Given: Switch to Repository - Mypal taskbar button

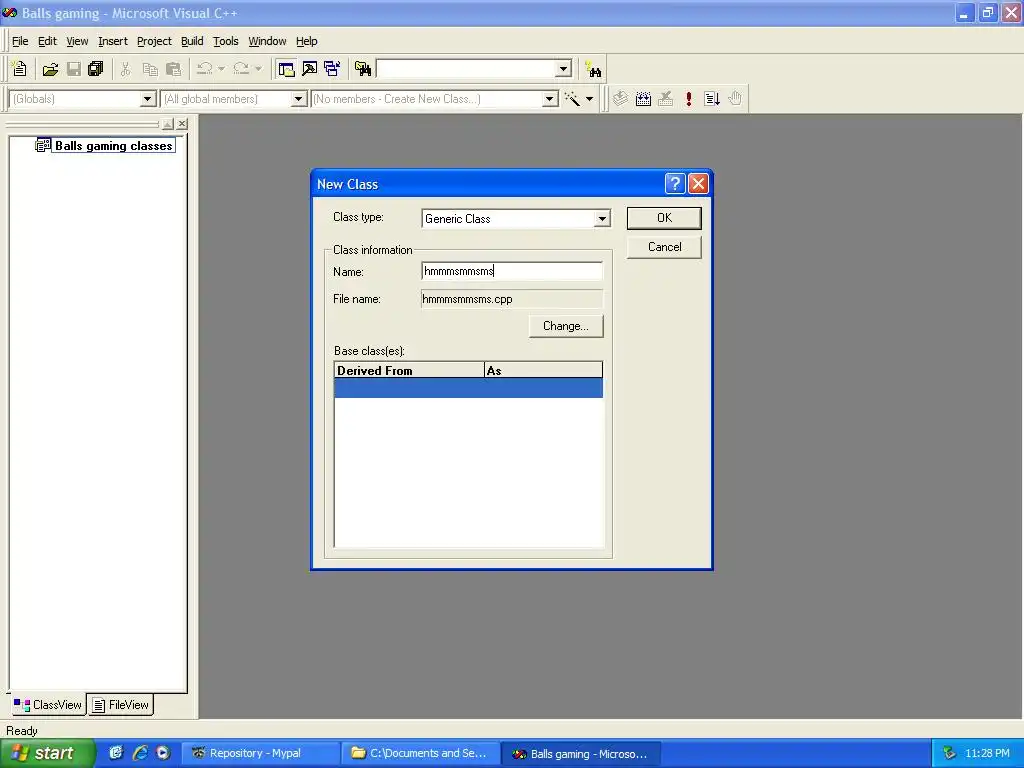Looking at the screenshot, I should (x=260, y=753).
